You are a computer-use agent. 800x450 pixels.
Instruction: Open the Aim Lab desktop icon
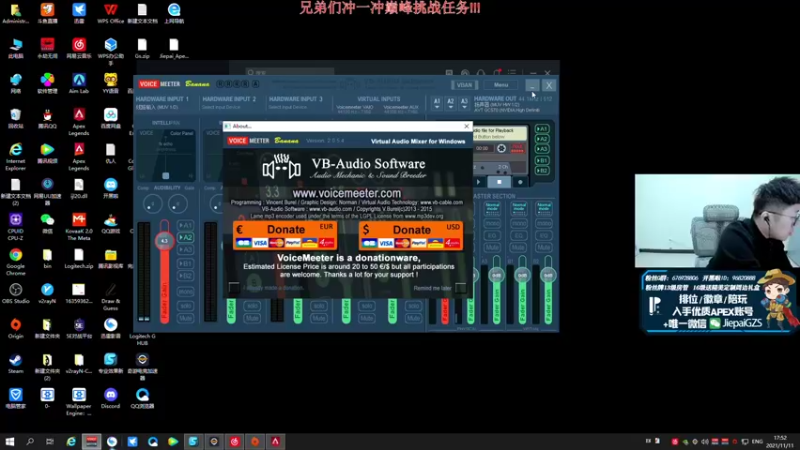coord(79,83)
